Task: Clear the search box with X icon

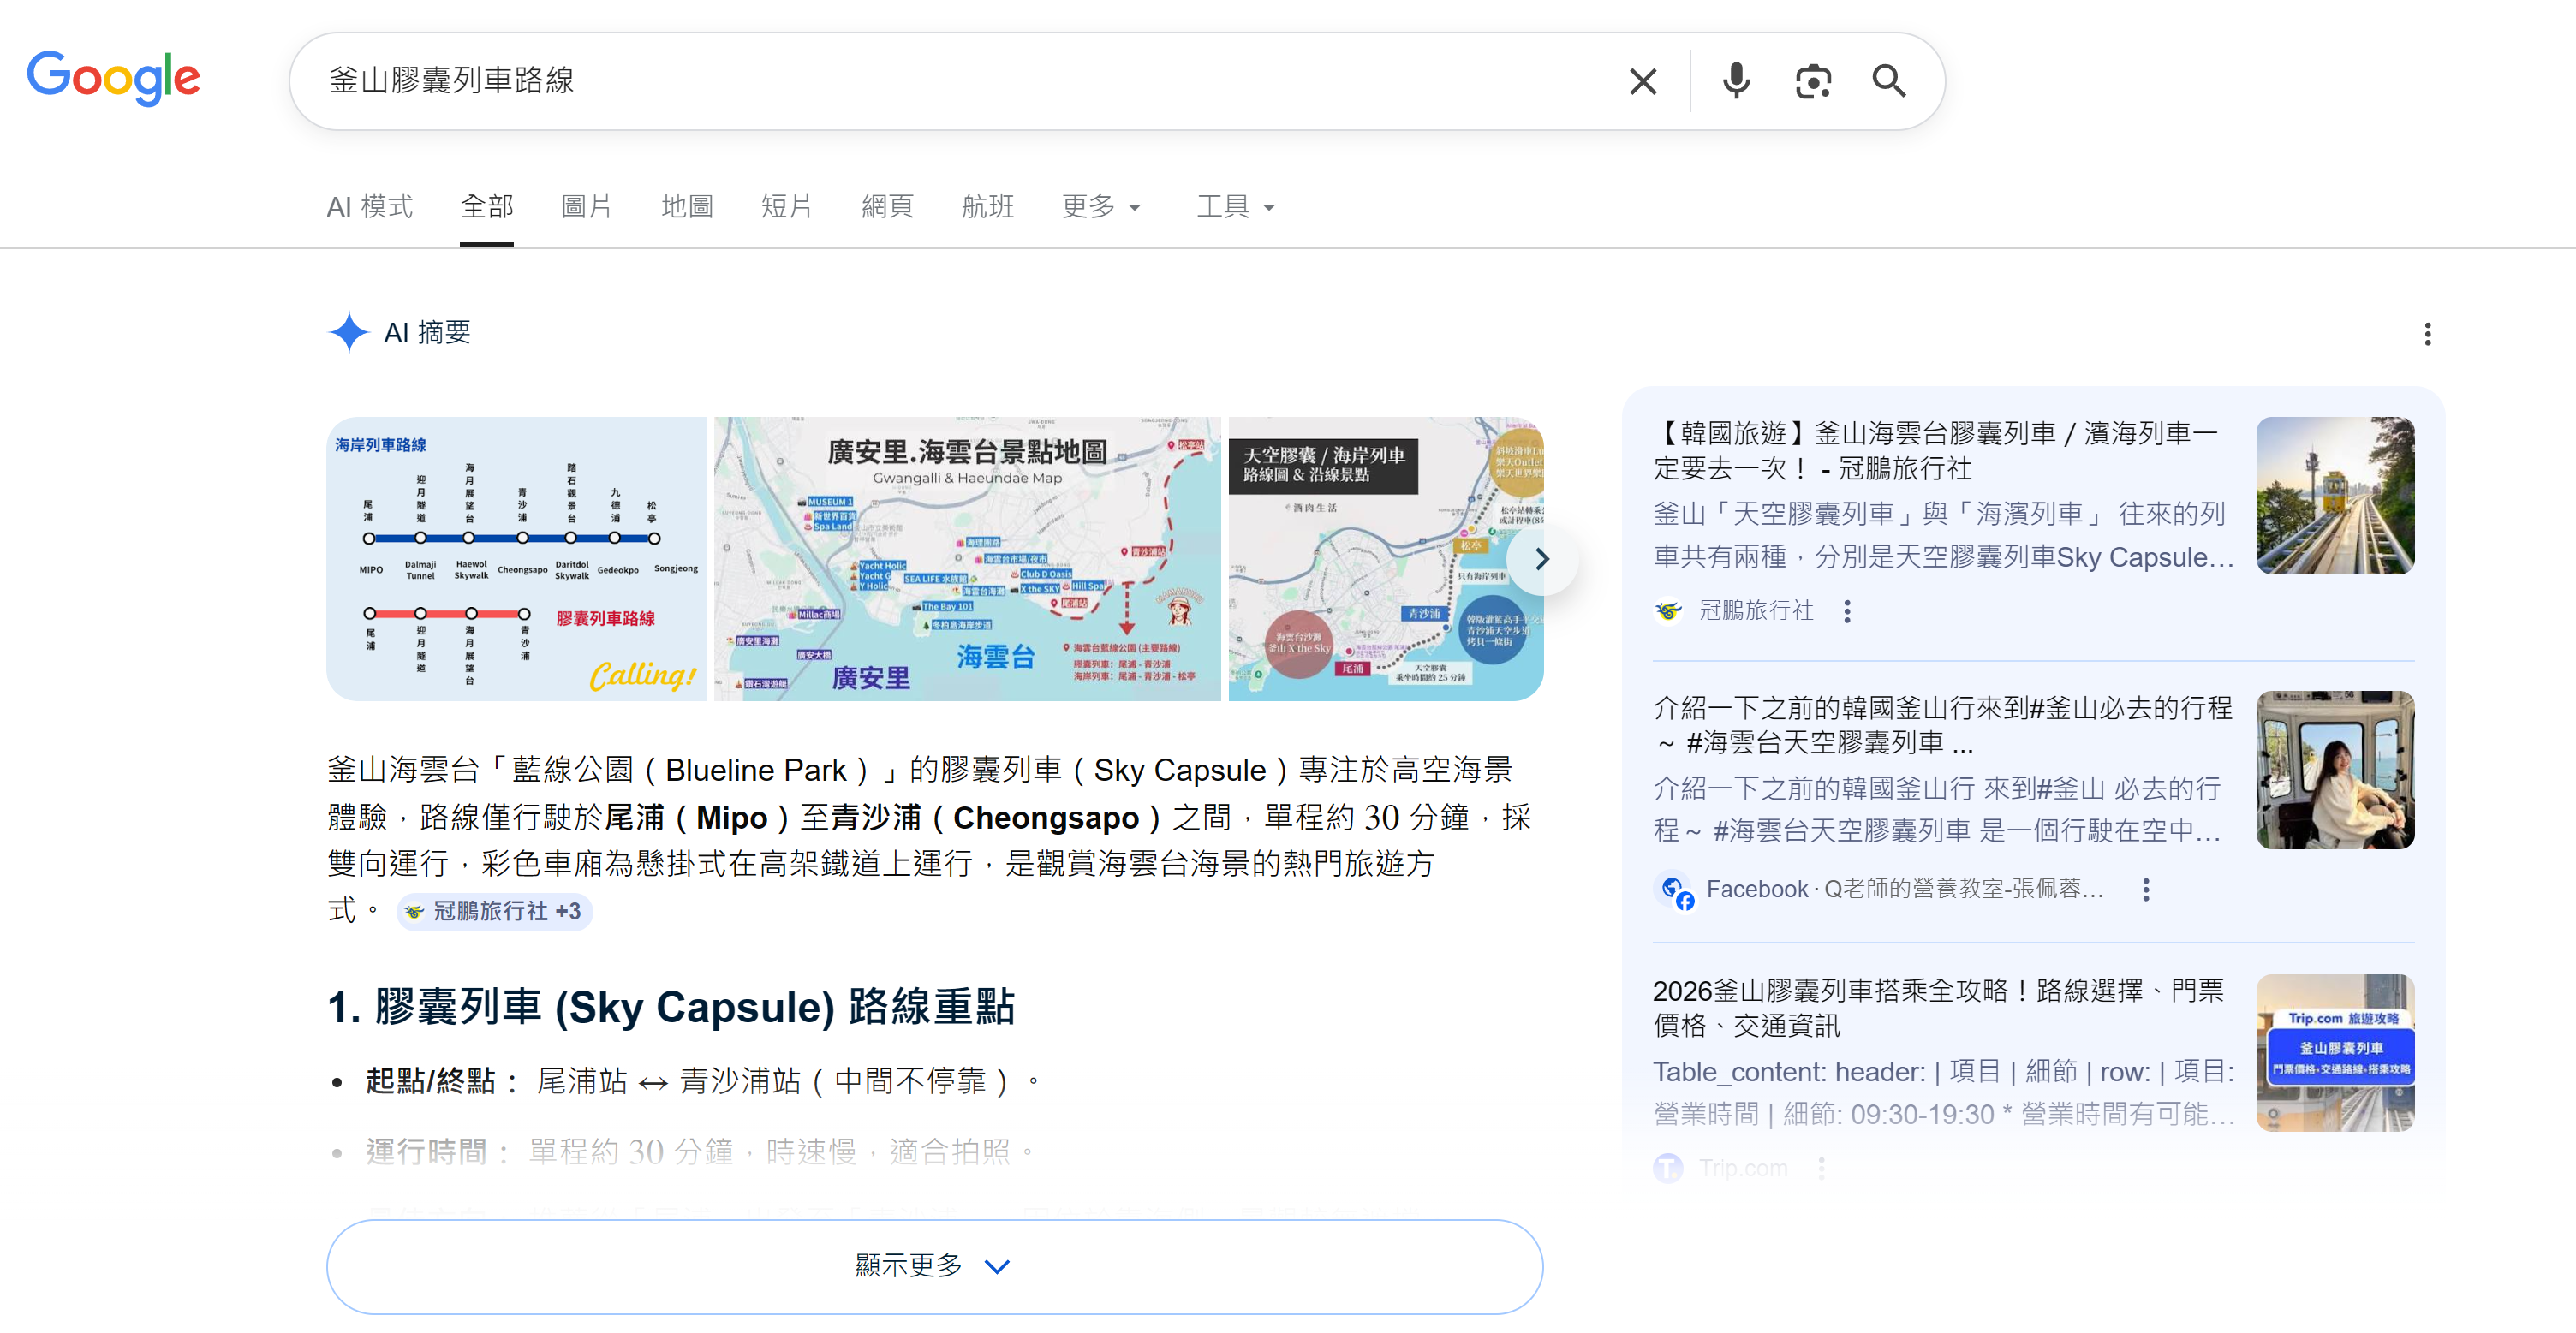Action: (1642, 81)
